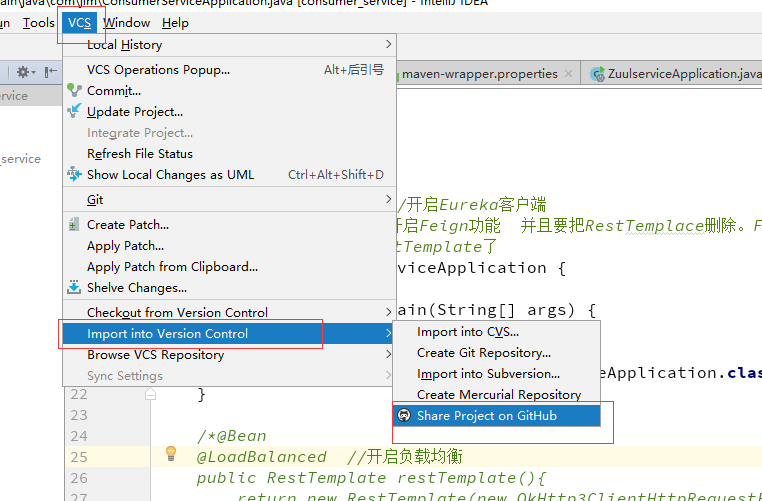Switch to ZuulserviceApplication.java tab
This screenshot has width=762, height=501.
click(684, 74)
